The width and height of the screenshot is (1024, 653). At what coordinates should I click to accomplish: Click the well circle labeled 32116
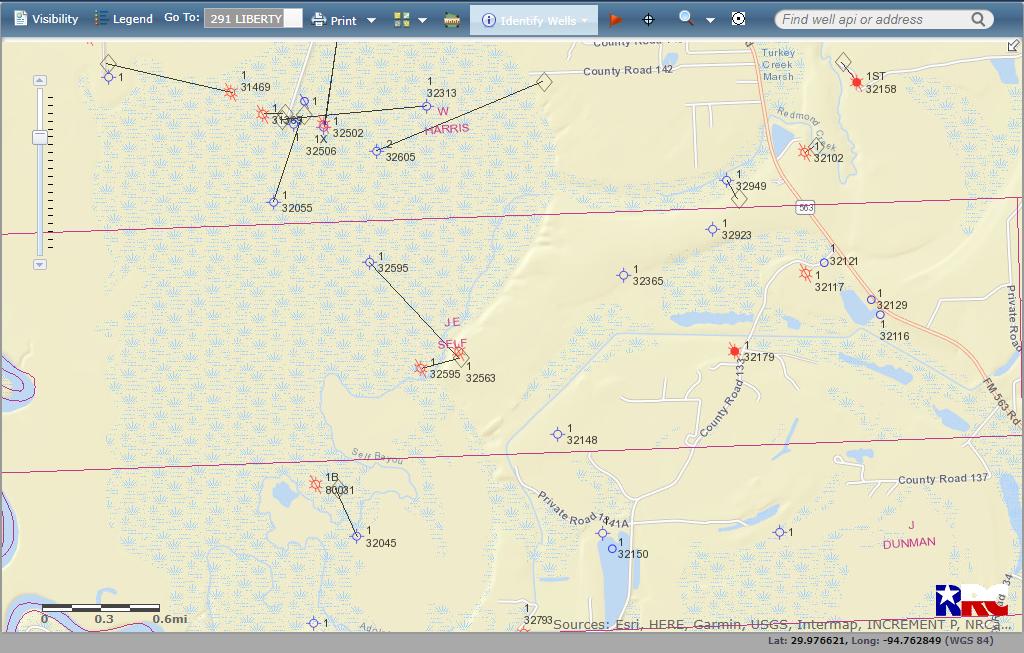[880, 315]
